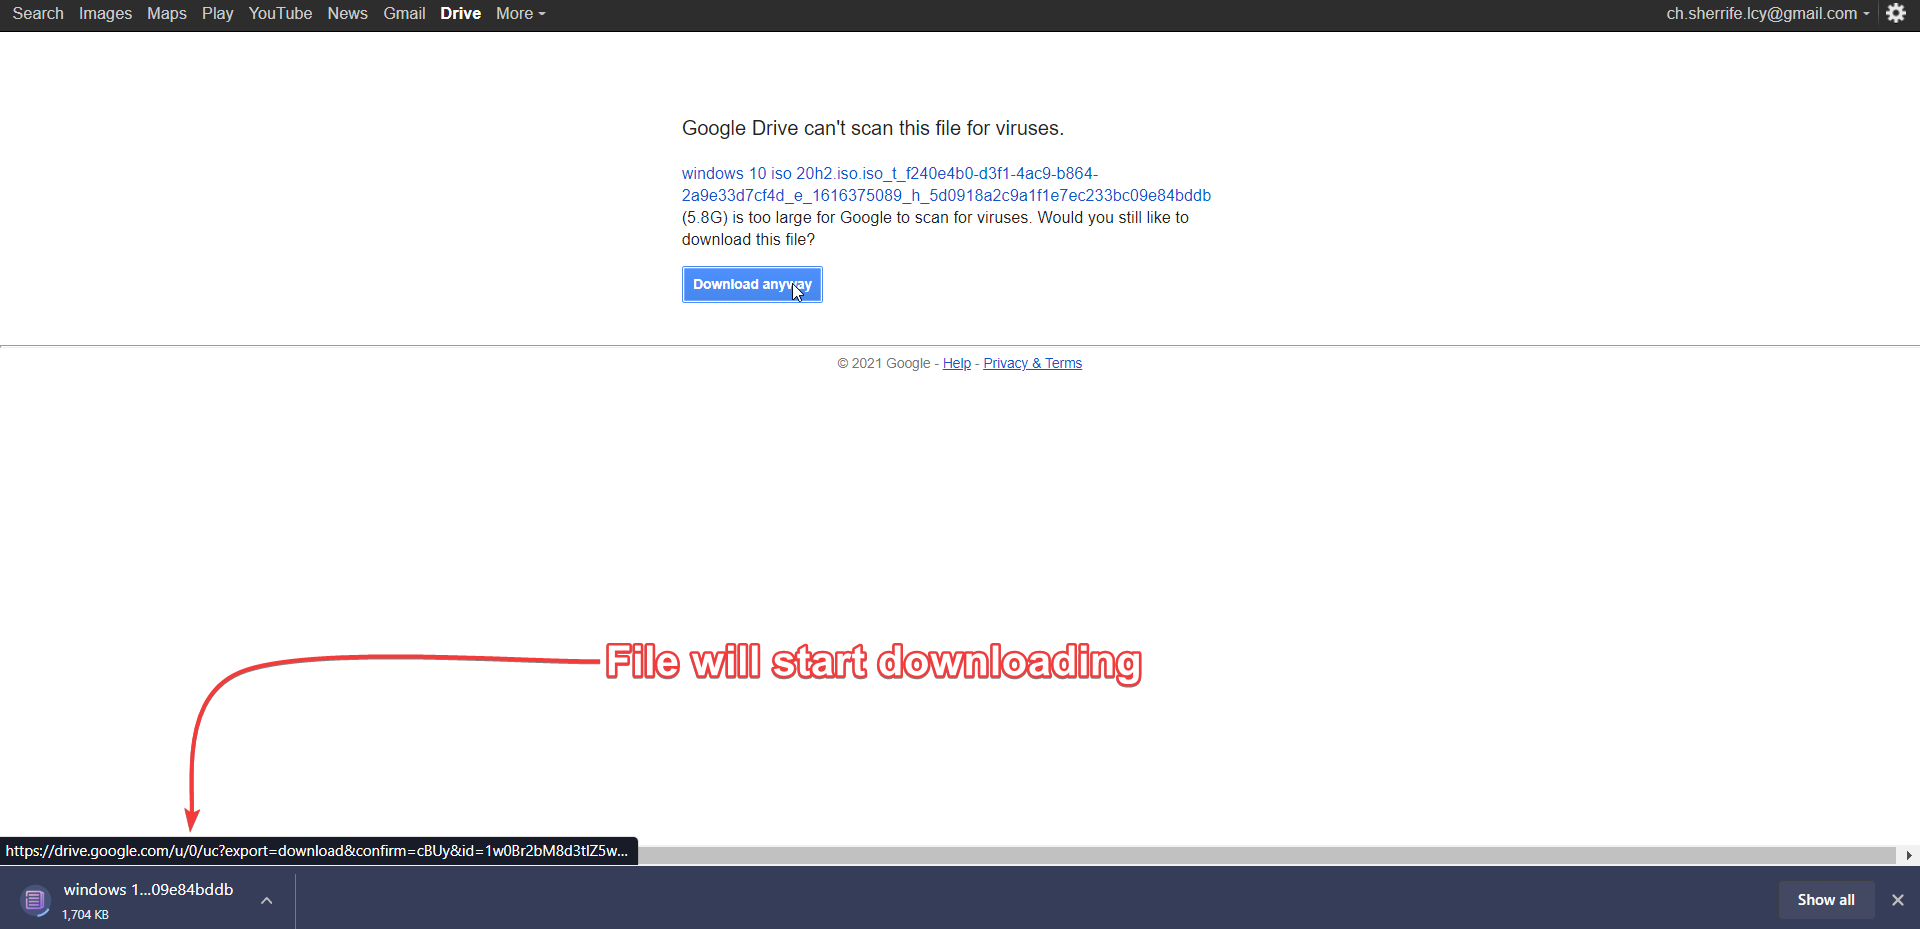
Task: Open Play from the navigation bar
Action: click(217, 14)
